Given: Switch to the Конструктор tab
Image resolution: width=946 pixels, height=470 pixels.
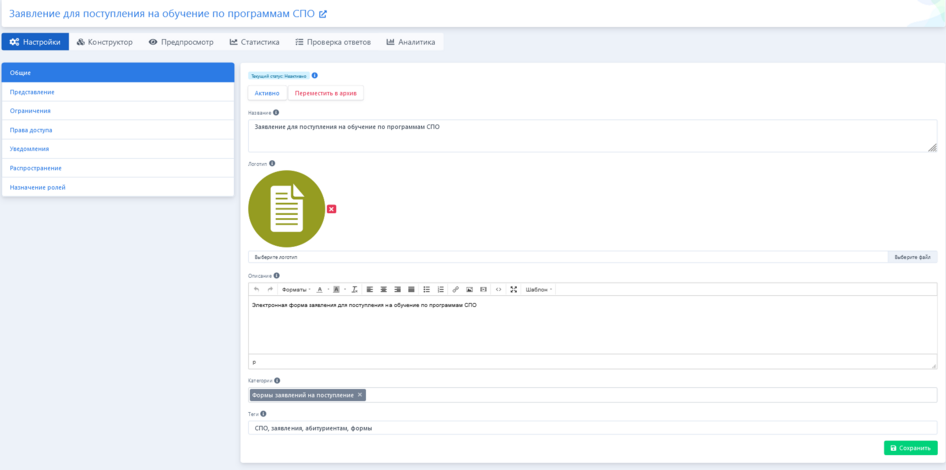Looking at the screenshot, I should coord(105,42).
